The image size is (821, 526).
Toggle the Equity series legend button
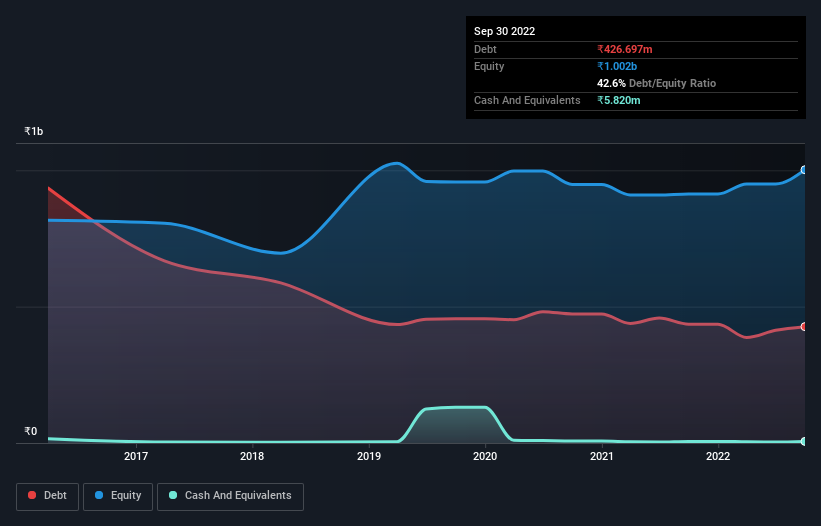[118, 496]
